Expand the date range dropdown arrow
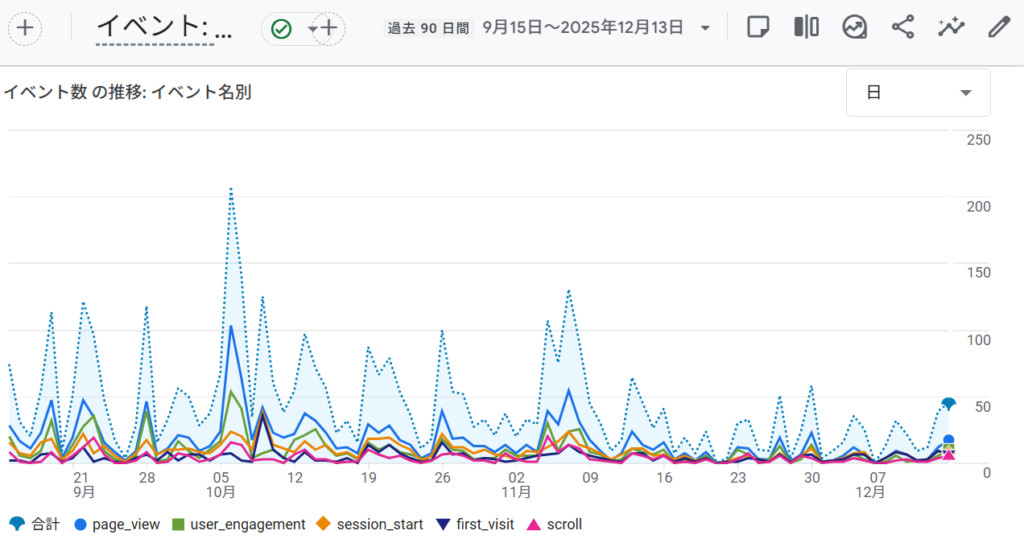1024x547 pixels. pyautogui.click(x=706, y=28)
